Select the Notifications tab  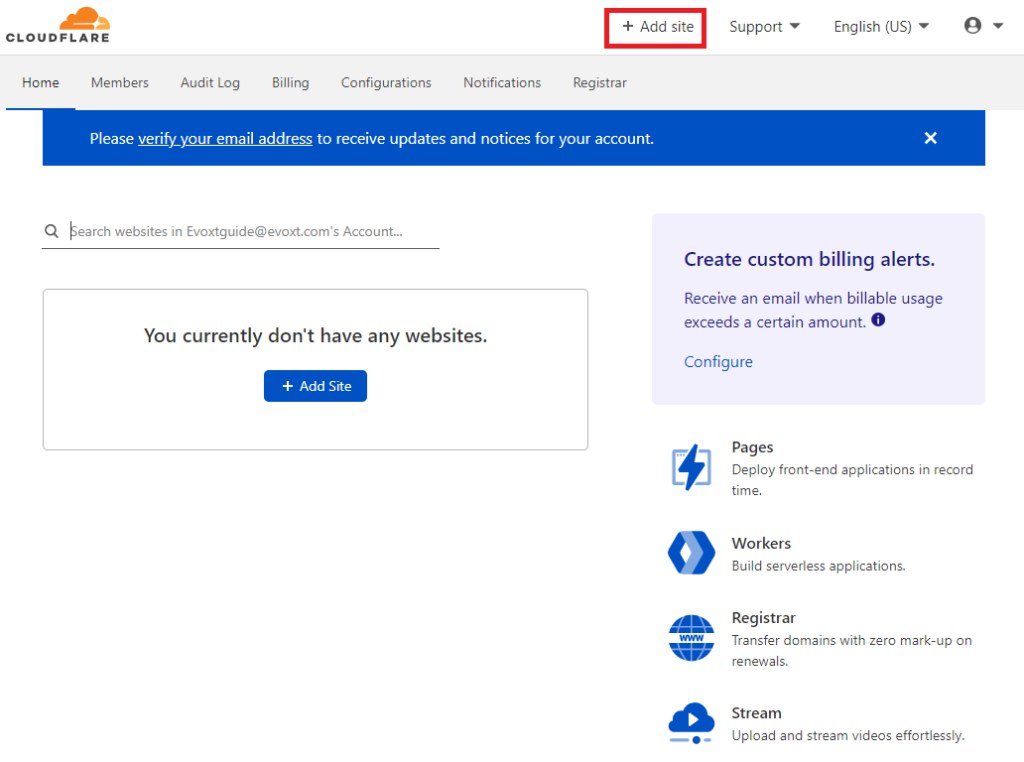tap(502, 83)
